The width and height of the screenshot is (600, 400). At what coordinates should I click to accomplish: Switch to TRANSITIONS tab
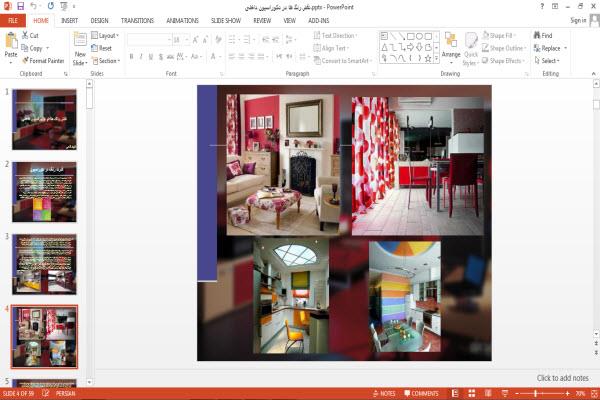137,21
